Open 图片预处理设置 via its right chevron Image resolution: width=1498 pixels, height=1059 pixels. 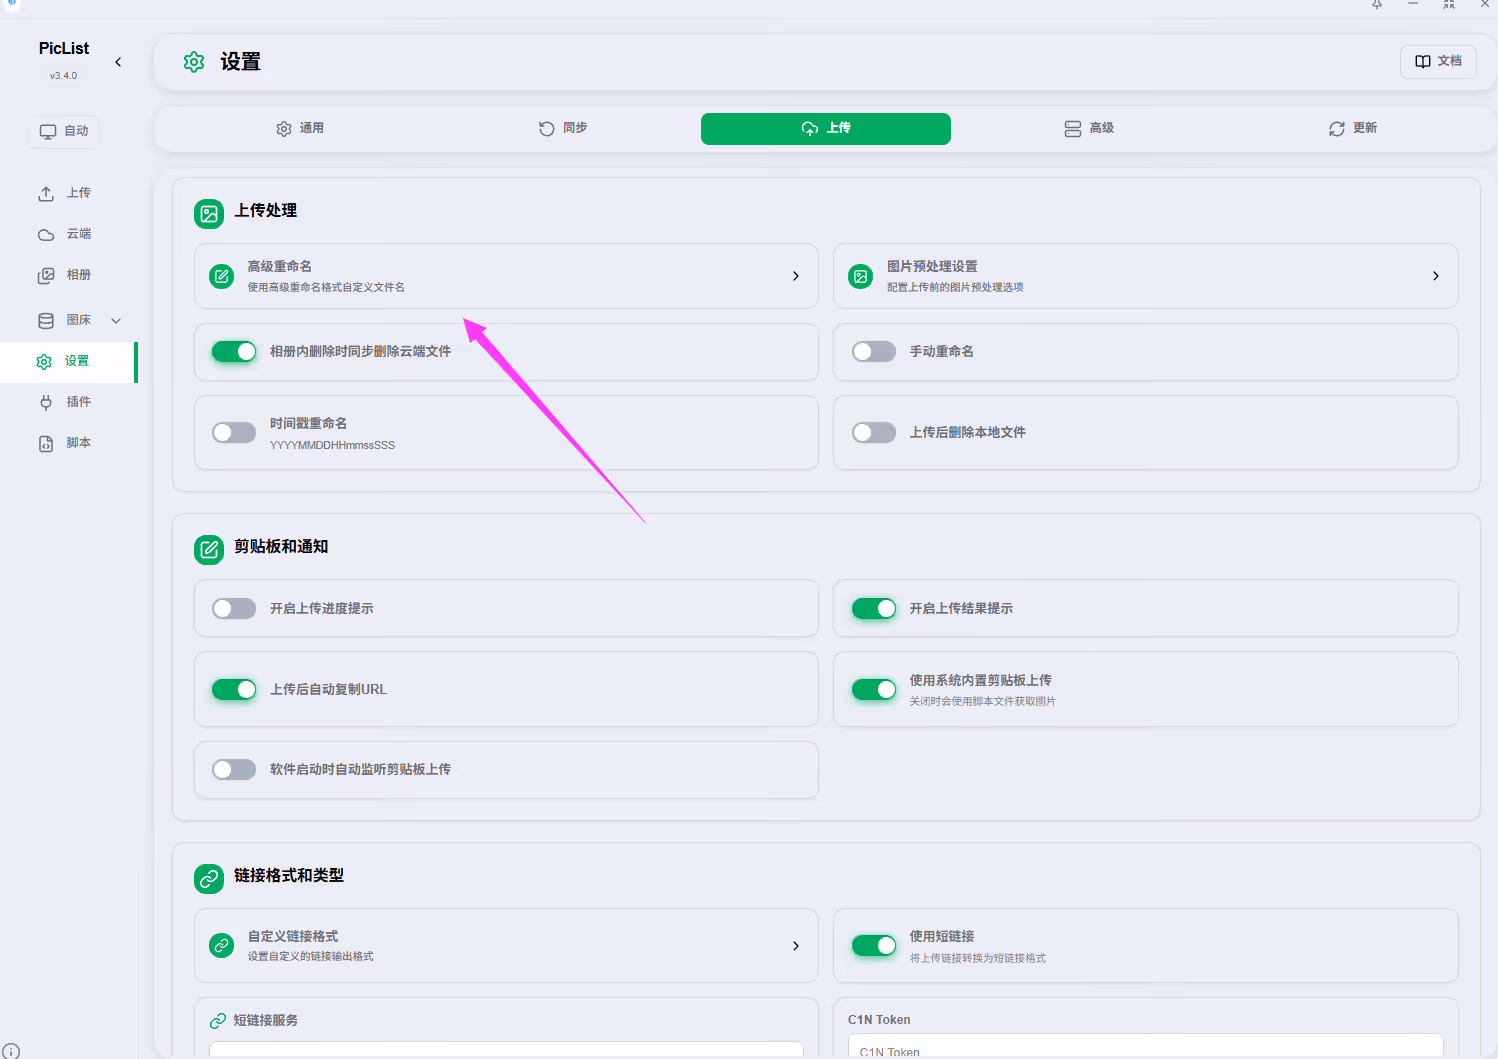click(x=1436, y=276)
